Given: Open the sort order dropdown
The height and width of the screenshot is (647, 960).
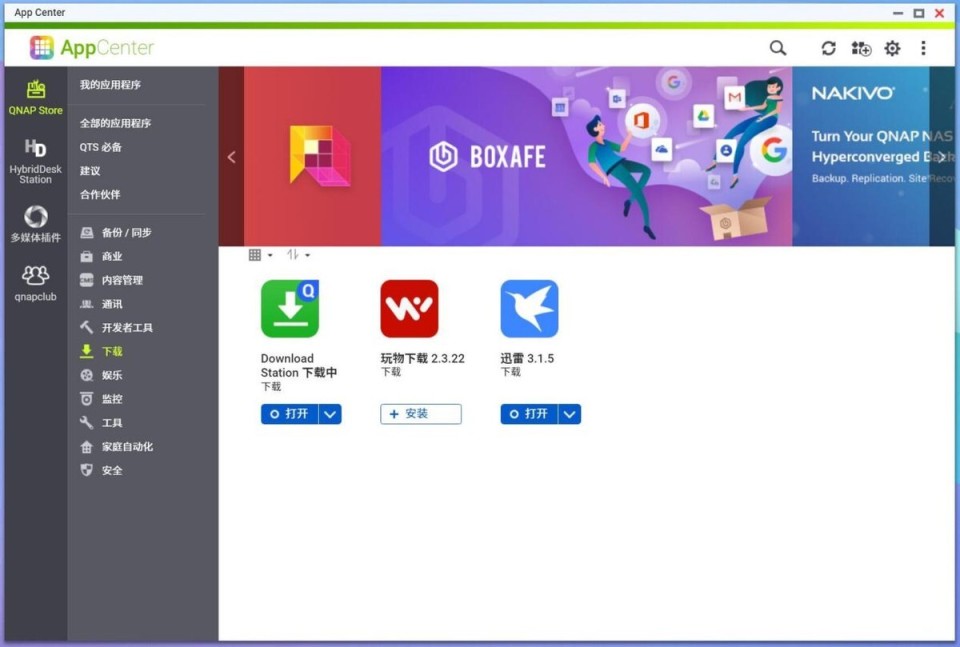Looking at the screenshot, I should pos(298,255).
